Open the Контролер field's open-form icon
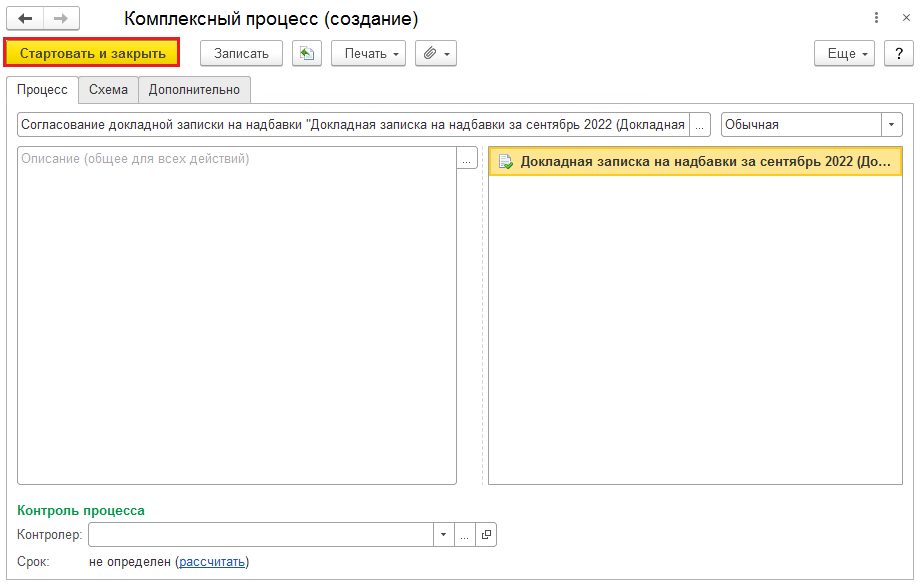 pyautogui.click(x=486, y=535)
